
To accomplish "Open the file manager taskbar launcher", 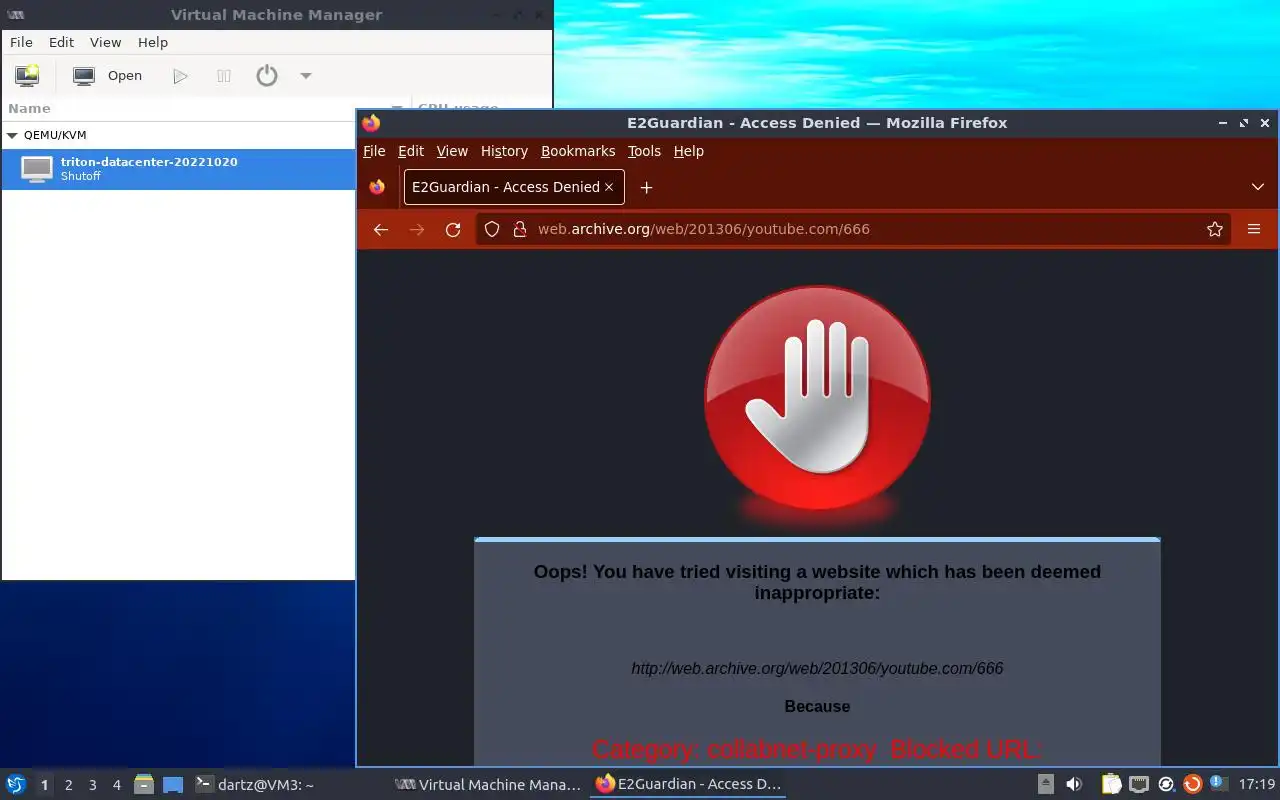I will click(x=144, y=784).
